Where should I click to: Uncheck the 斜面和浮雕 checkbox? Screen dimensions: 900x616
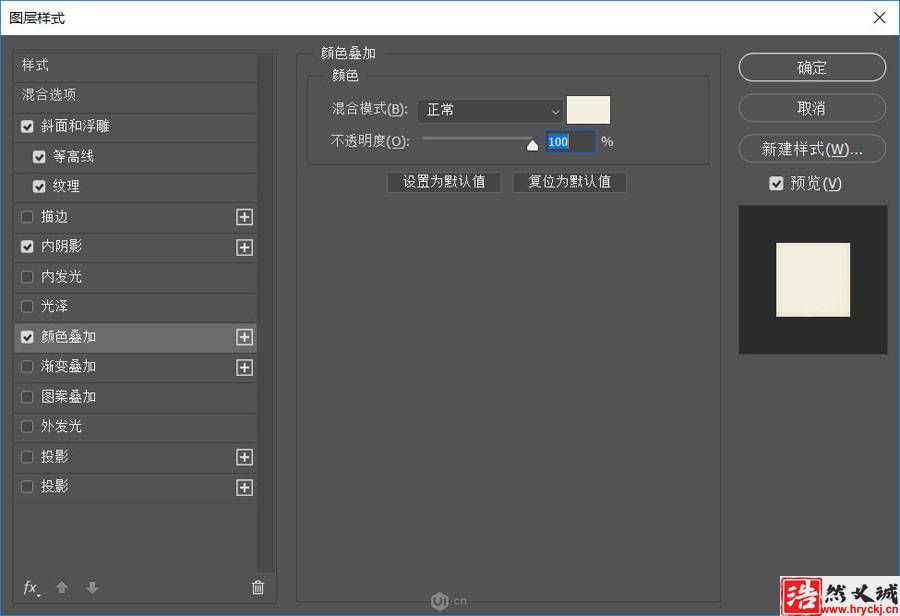27,126
